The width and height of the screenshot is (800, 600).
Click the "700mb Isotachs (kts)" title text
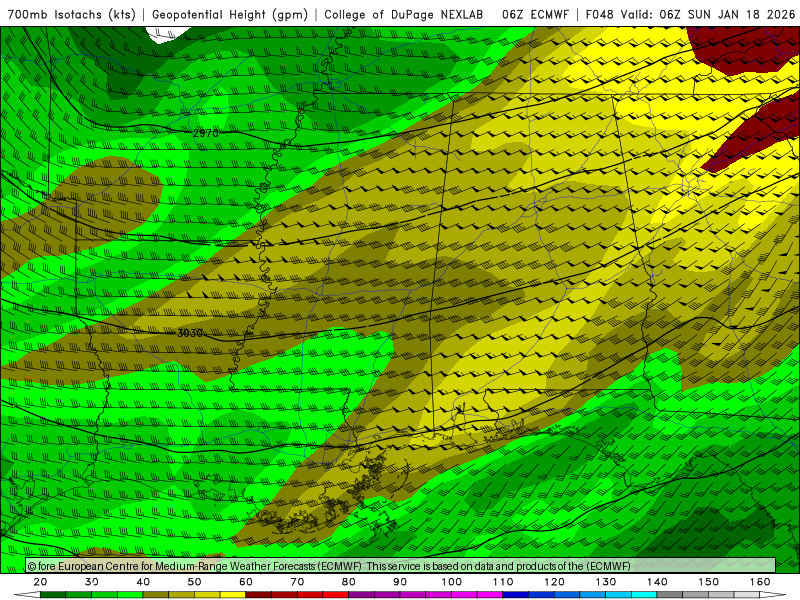[x=71, y=15]
